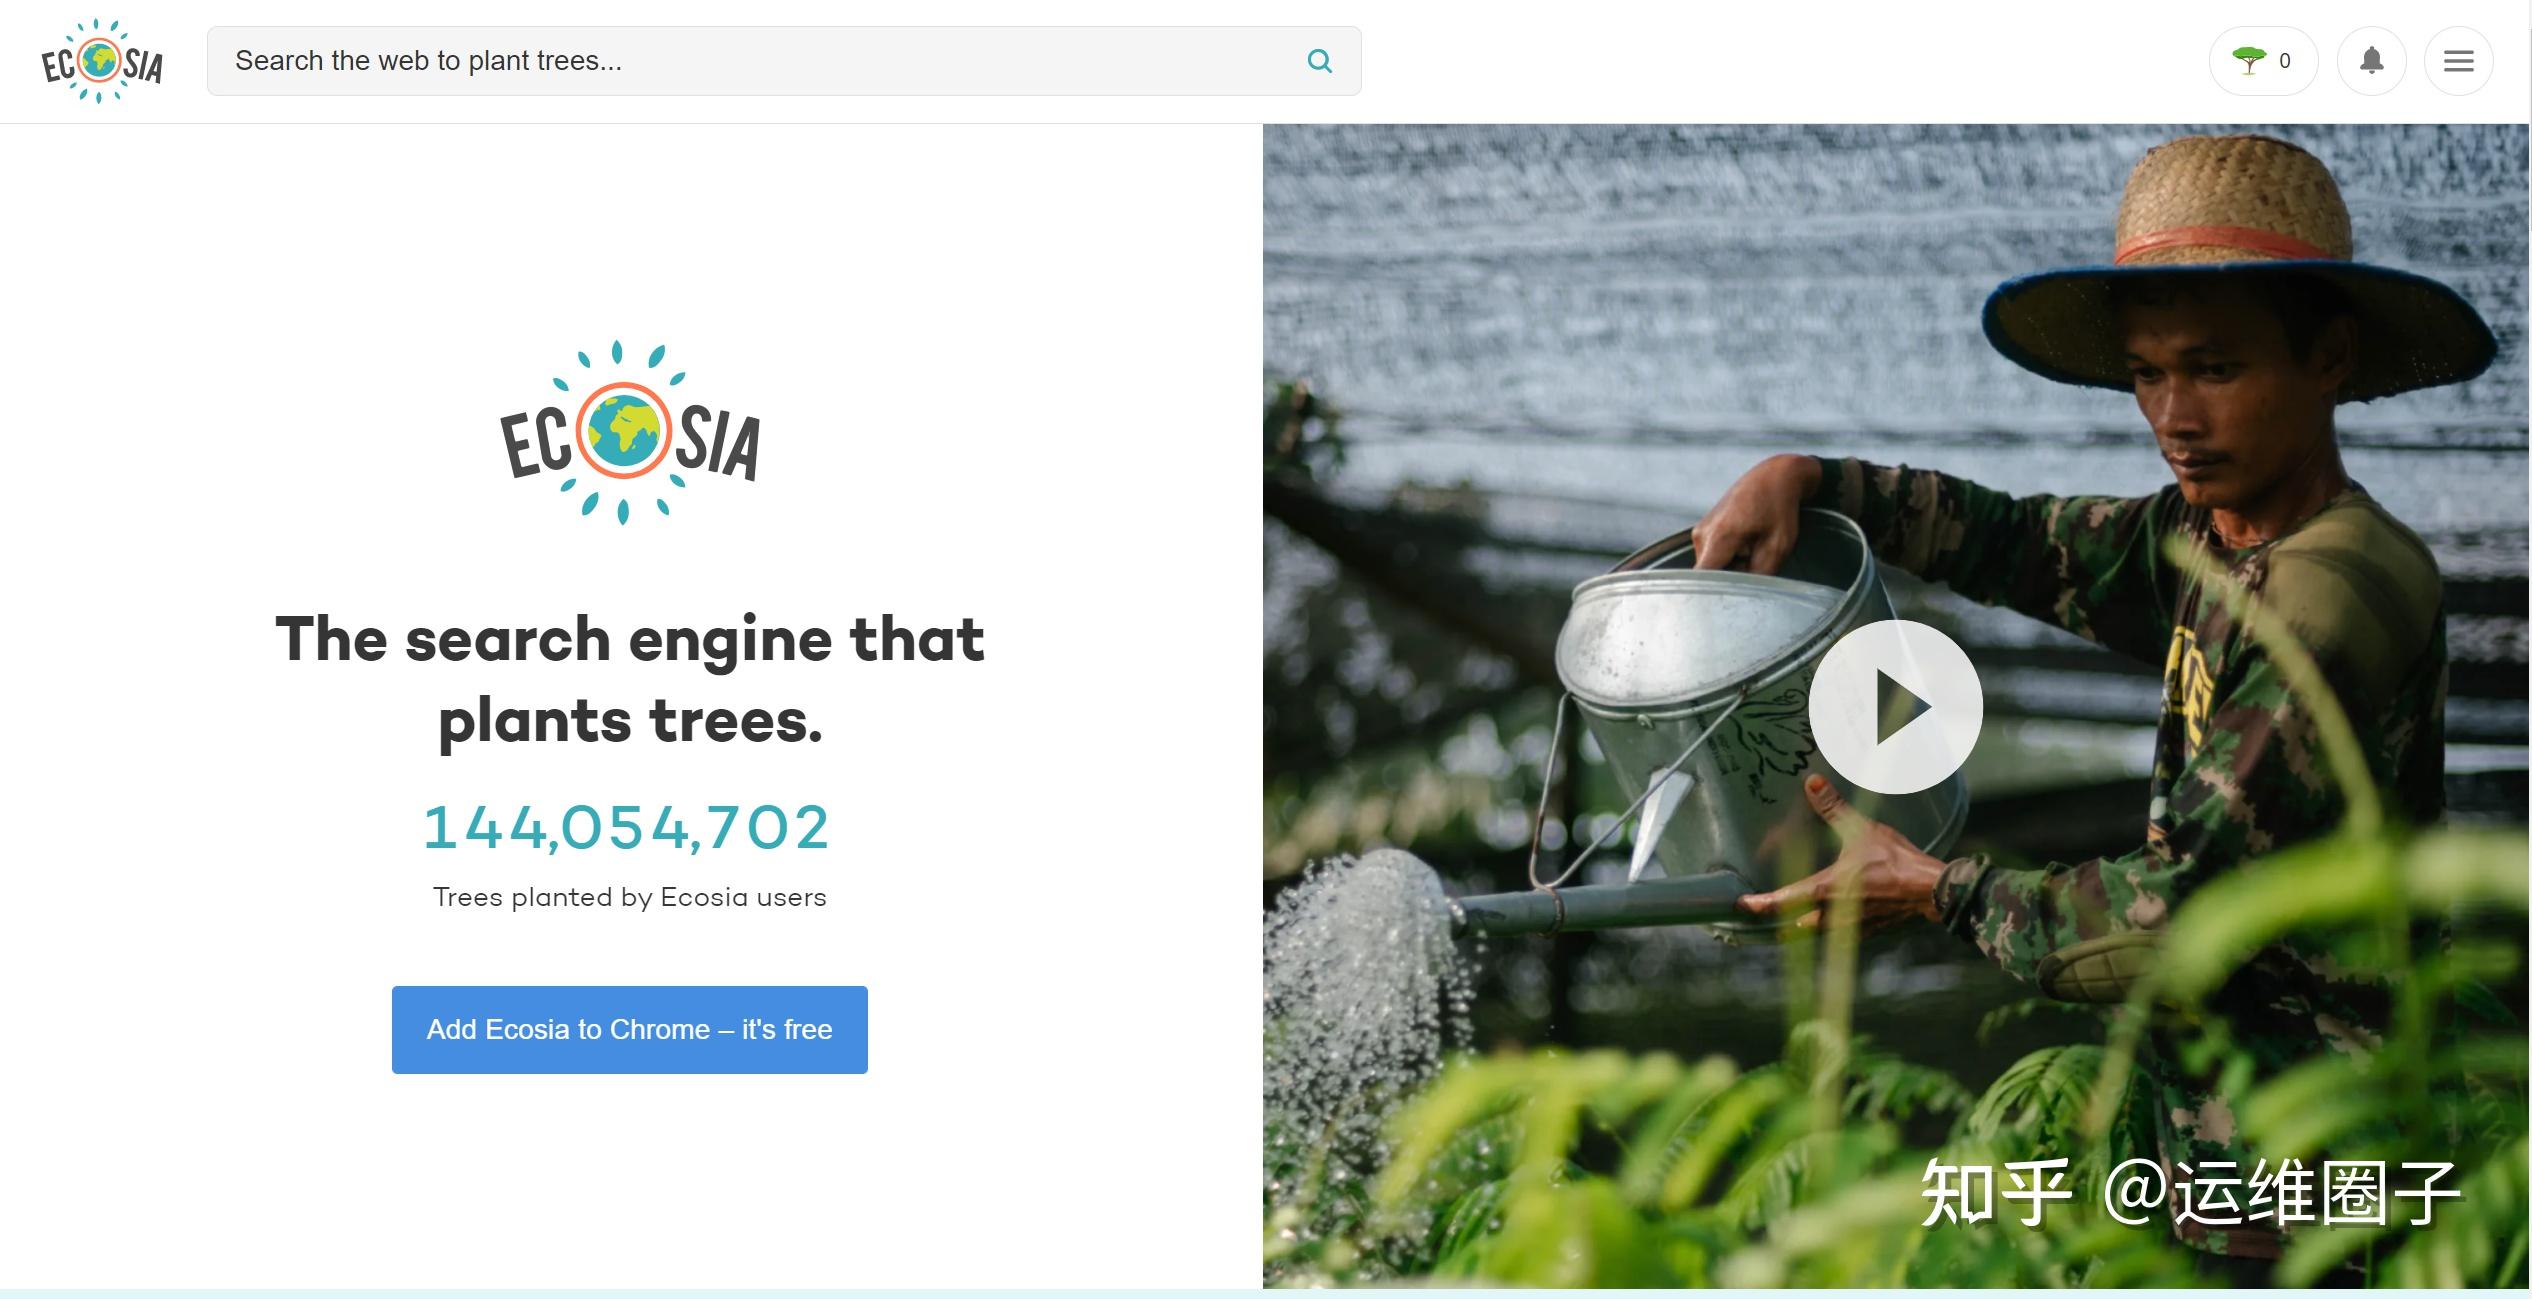Viewport: 2532px width, 1299px height.
Task: Click the zero count beside the tree icon
Action: tap(2285, 61)
